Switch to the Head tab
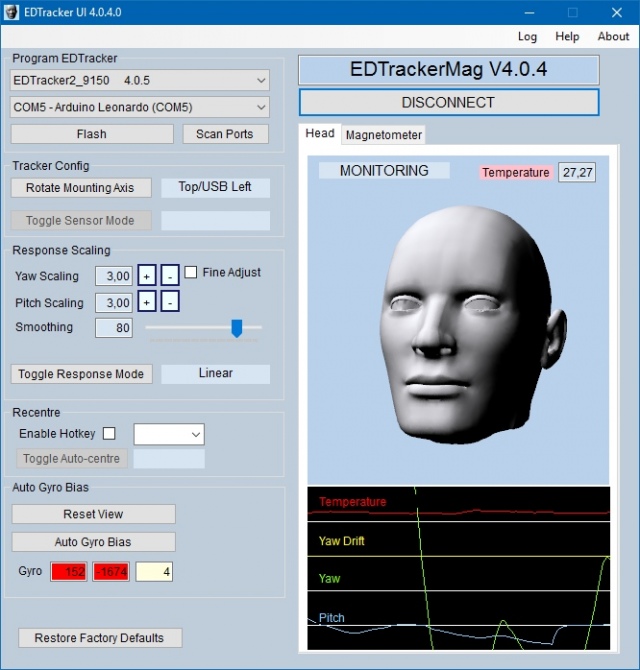The width and height of the screenshot is (640, 670). click(320, 134)
